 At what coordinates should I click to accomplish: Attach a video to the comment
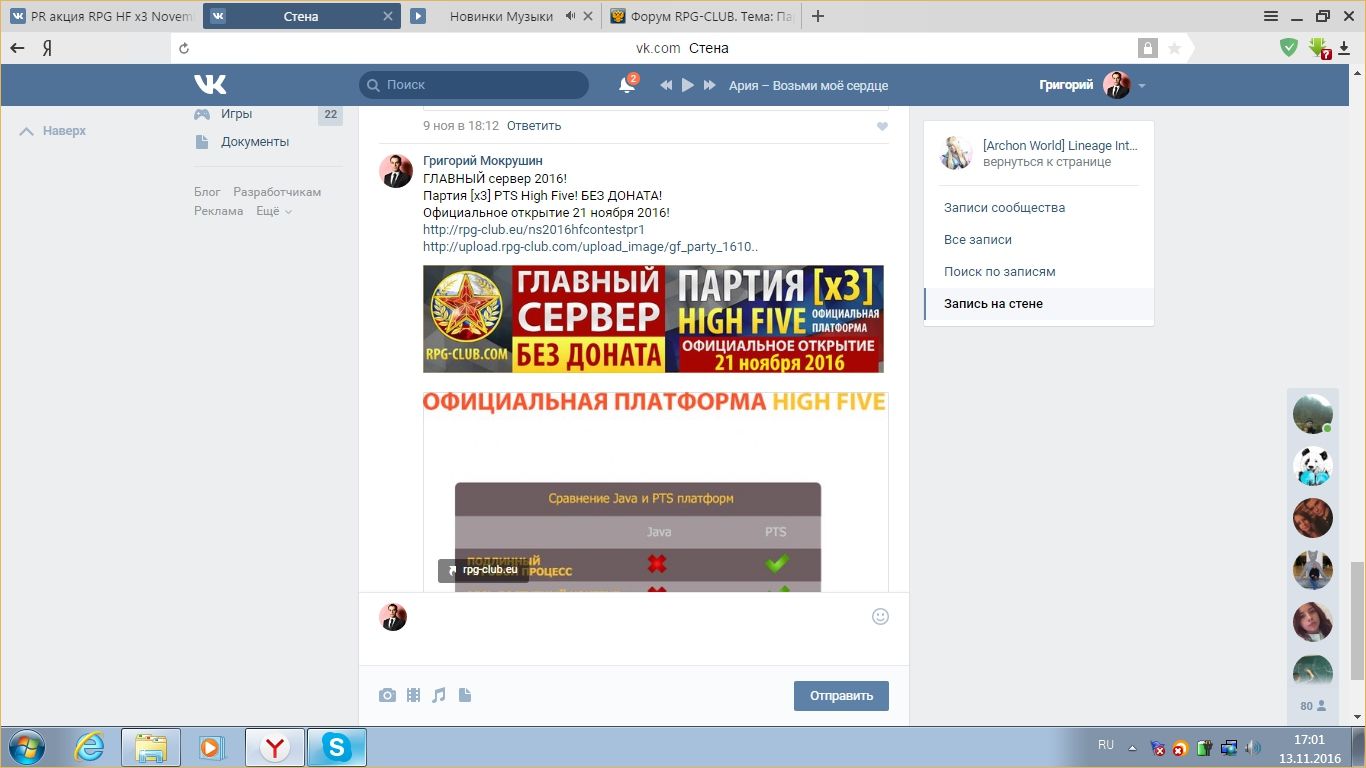coord(413,695)
